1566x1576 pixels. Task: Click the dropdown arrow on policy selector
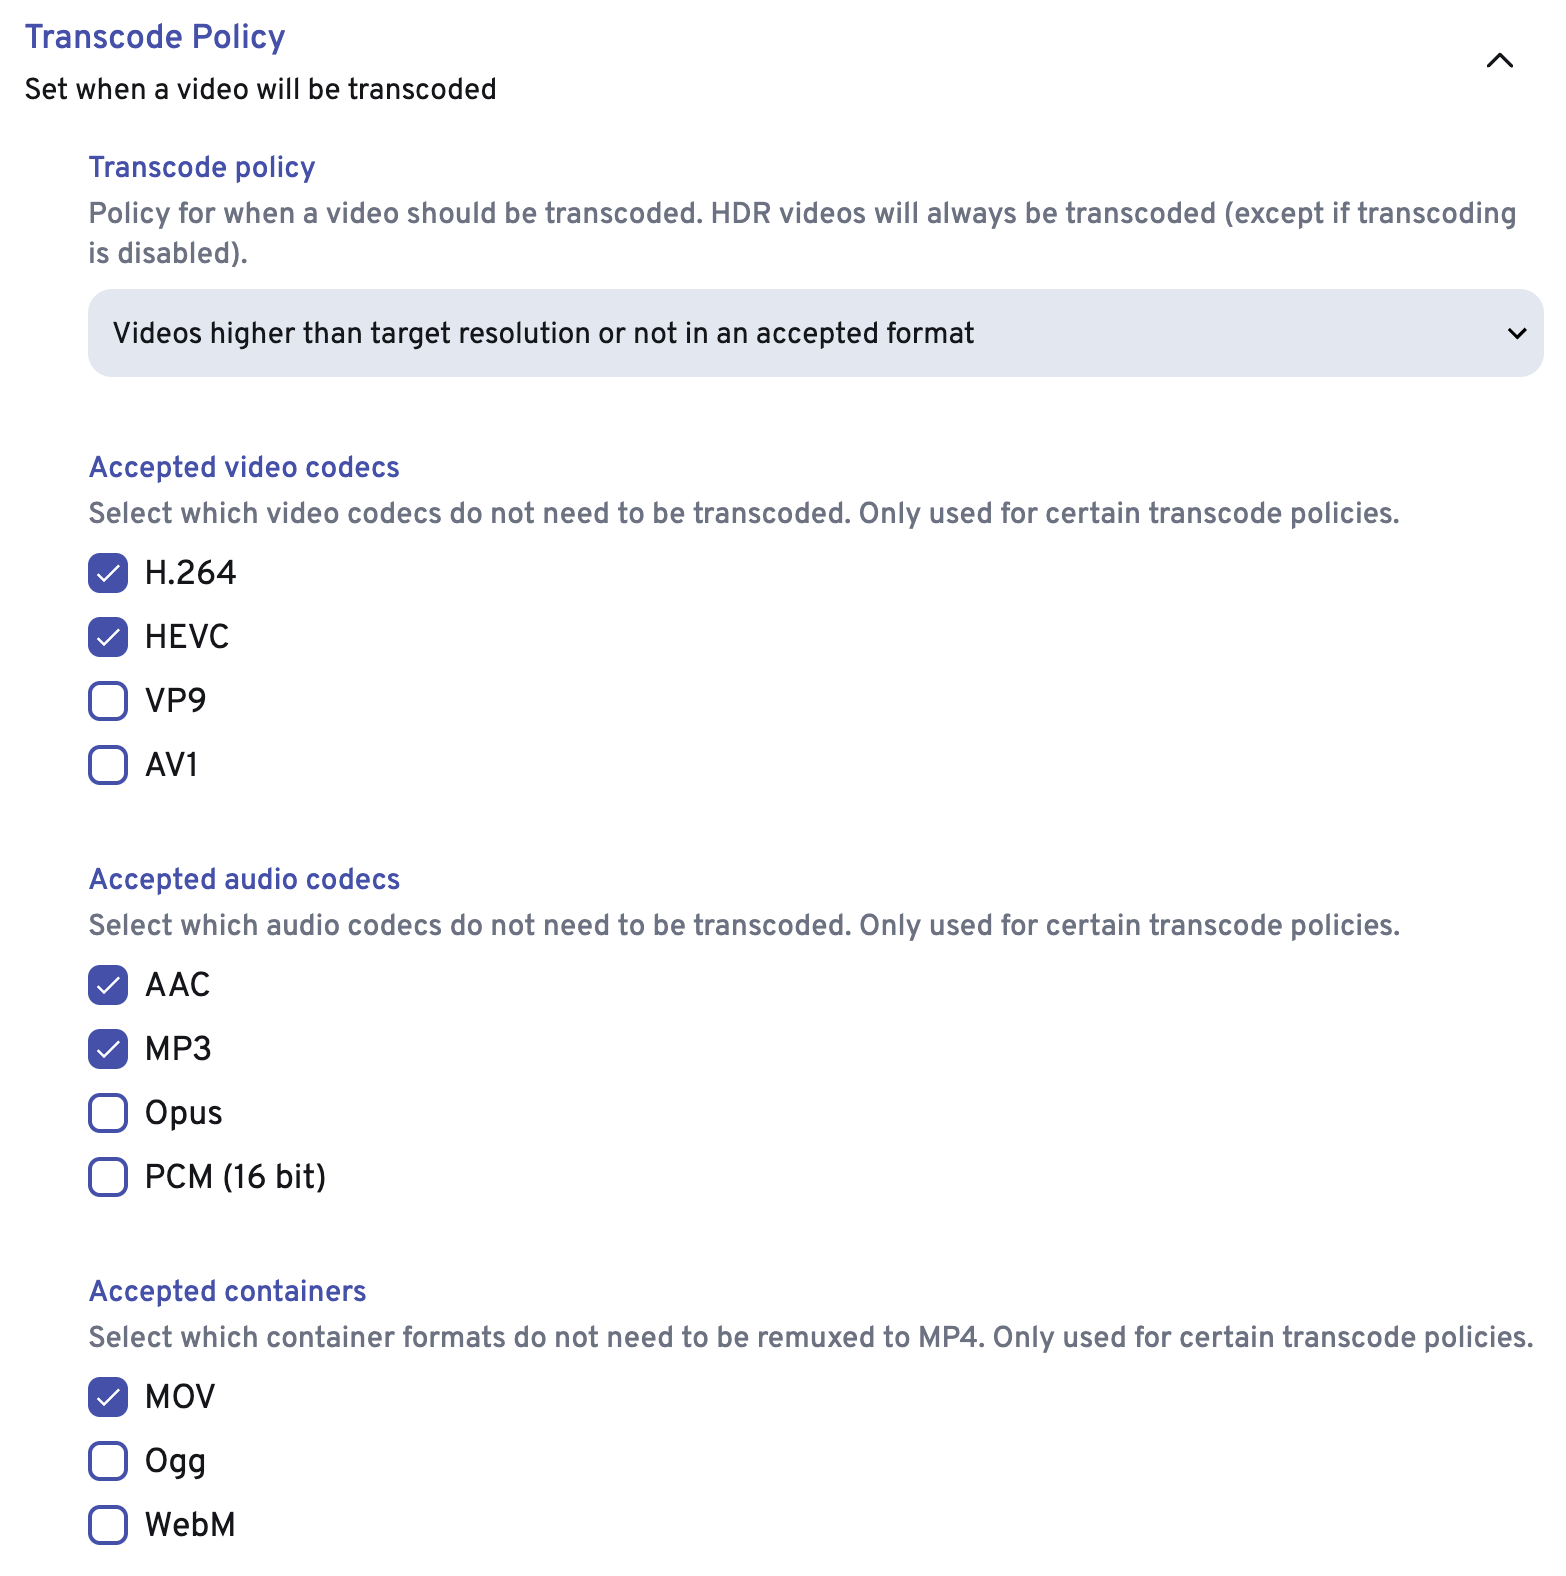(1516, 333)
